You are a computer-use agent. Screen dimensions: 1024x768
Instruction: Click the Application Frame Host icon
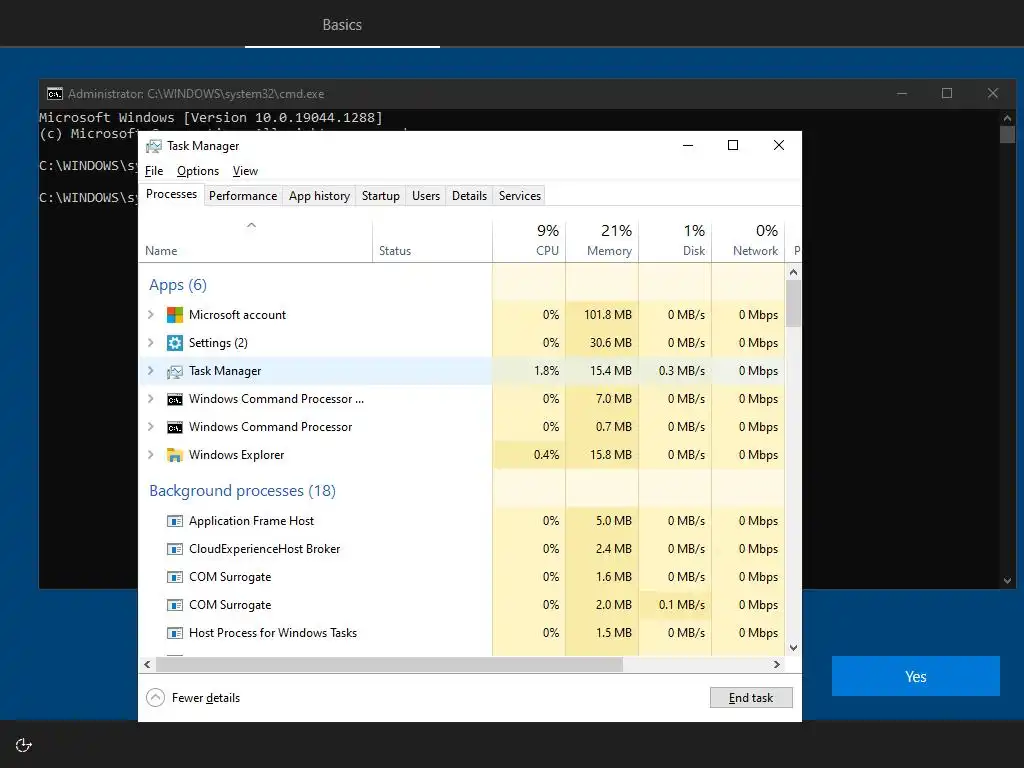(174, 521)
